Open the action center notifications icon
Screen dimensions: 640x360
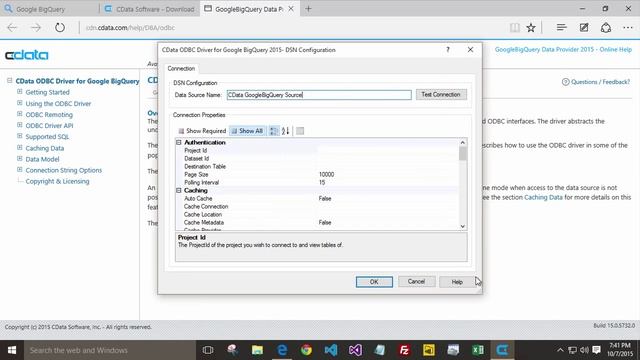coord(597,350)
